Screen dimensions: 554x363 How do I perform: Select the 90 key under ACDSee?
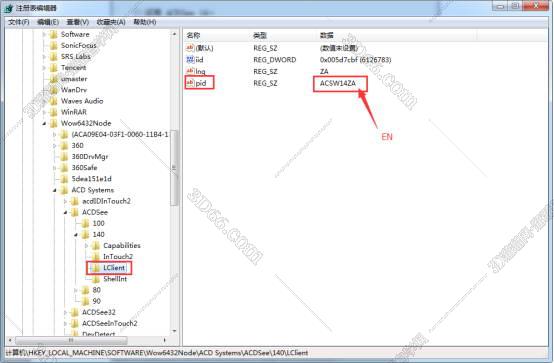click(96, 301)
